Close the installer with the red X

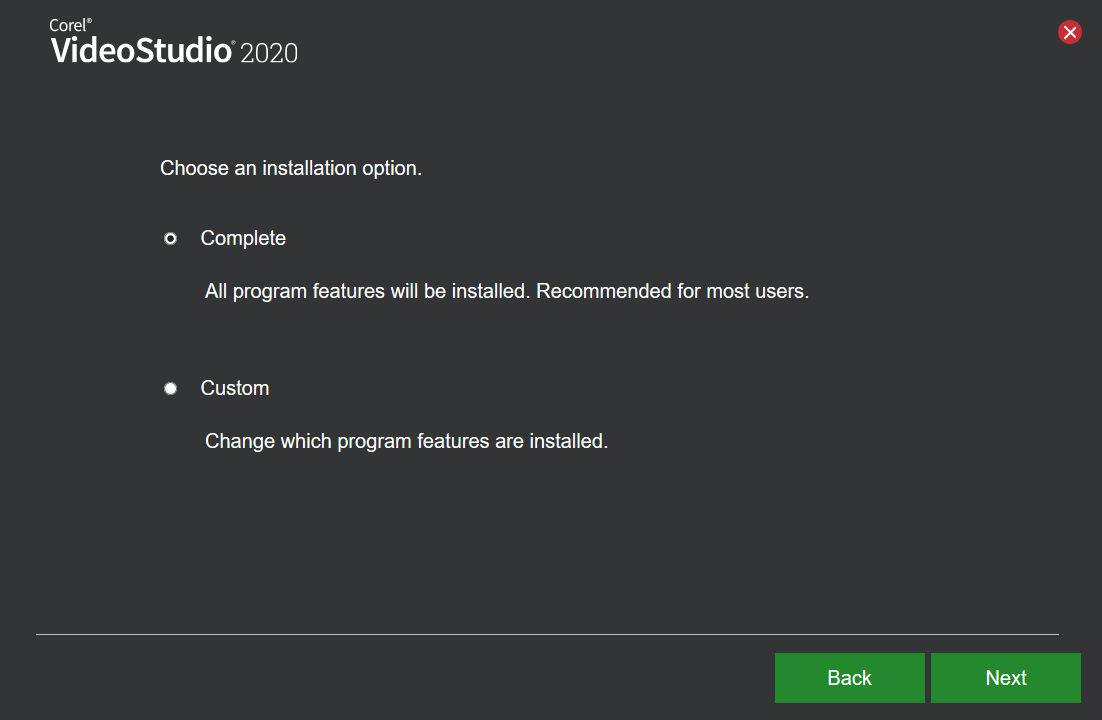[1070, 32]
